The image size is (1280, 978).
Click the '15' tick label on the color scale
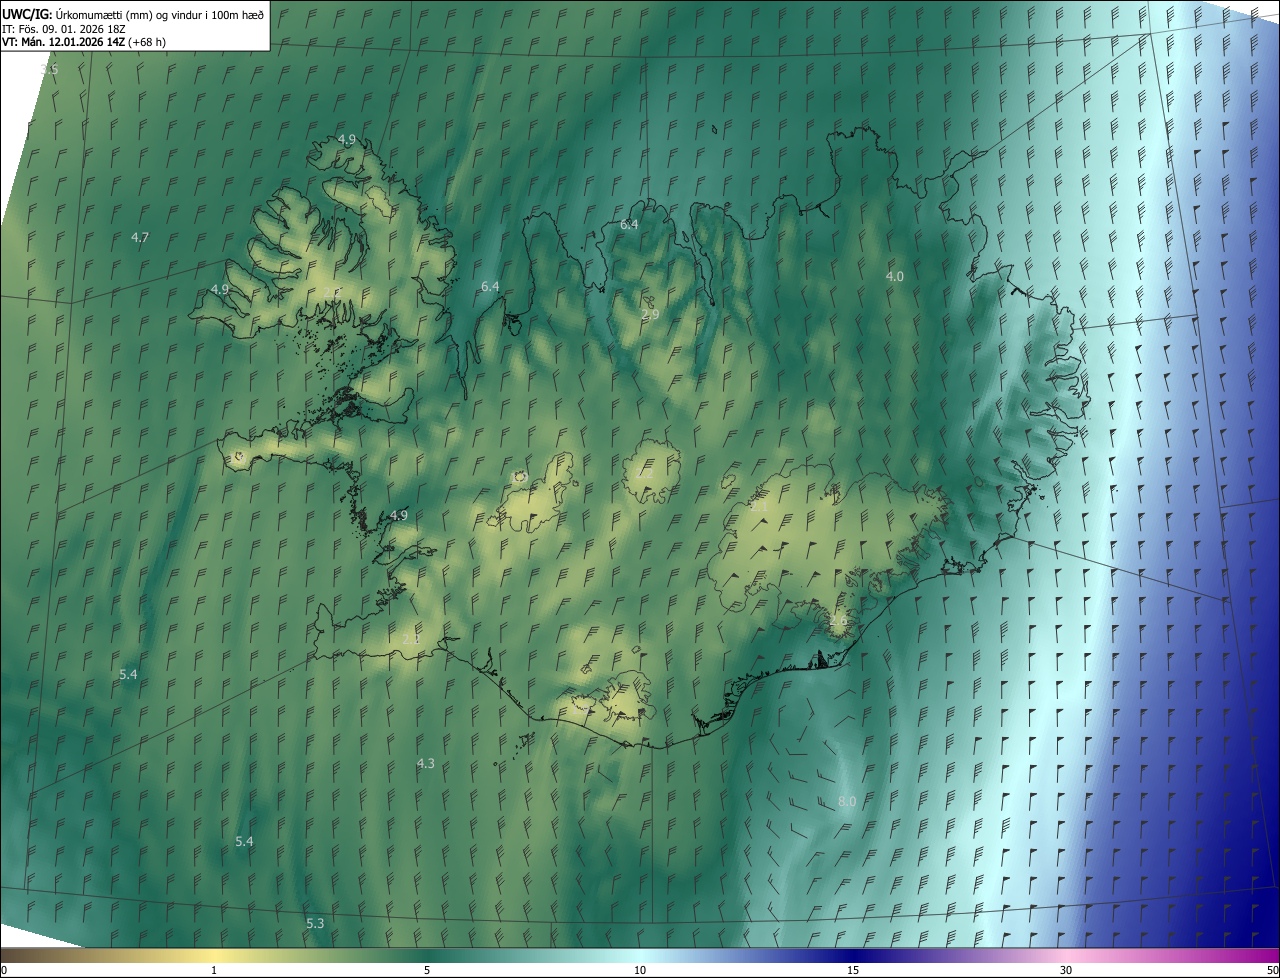pyautogui.click(x=853, y=970)
